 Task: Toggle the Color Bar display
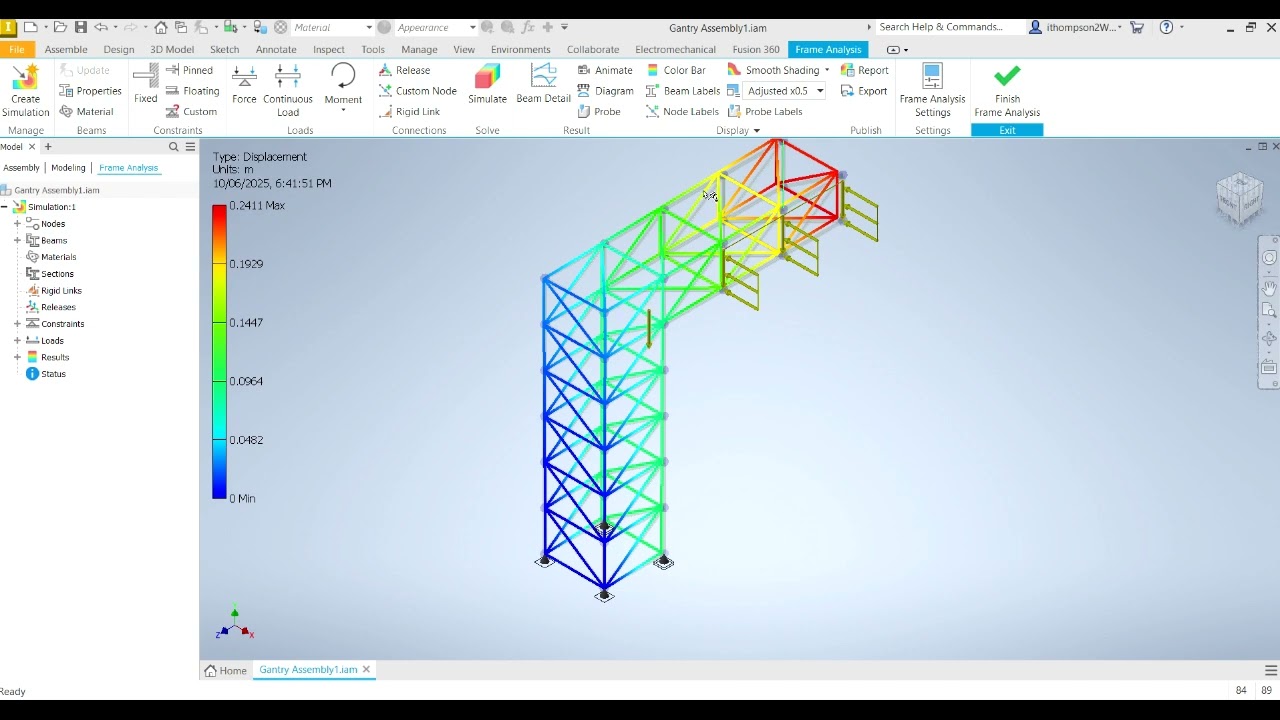pos(675,70)
